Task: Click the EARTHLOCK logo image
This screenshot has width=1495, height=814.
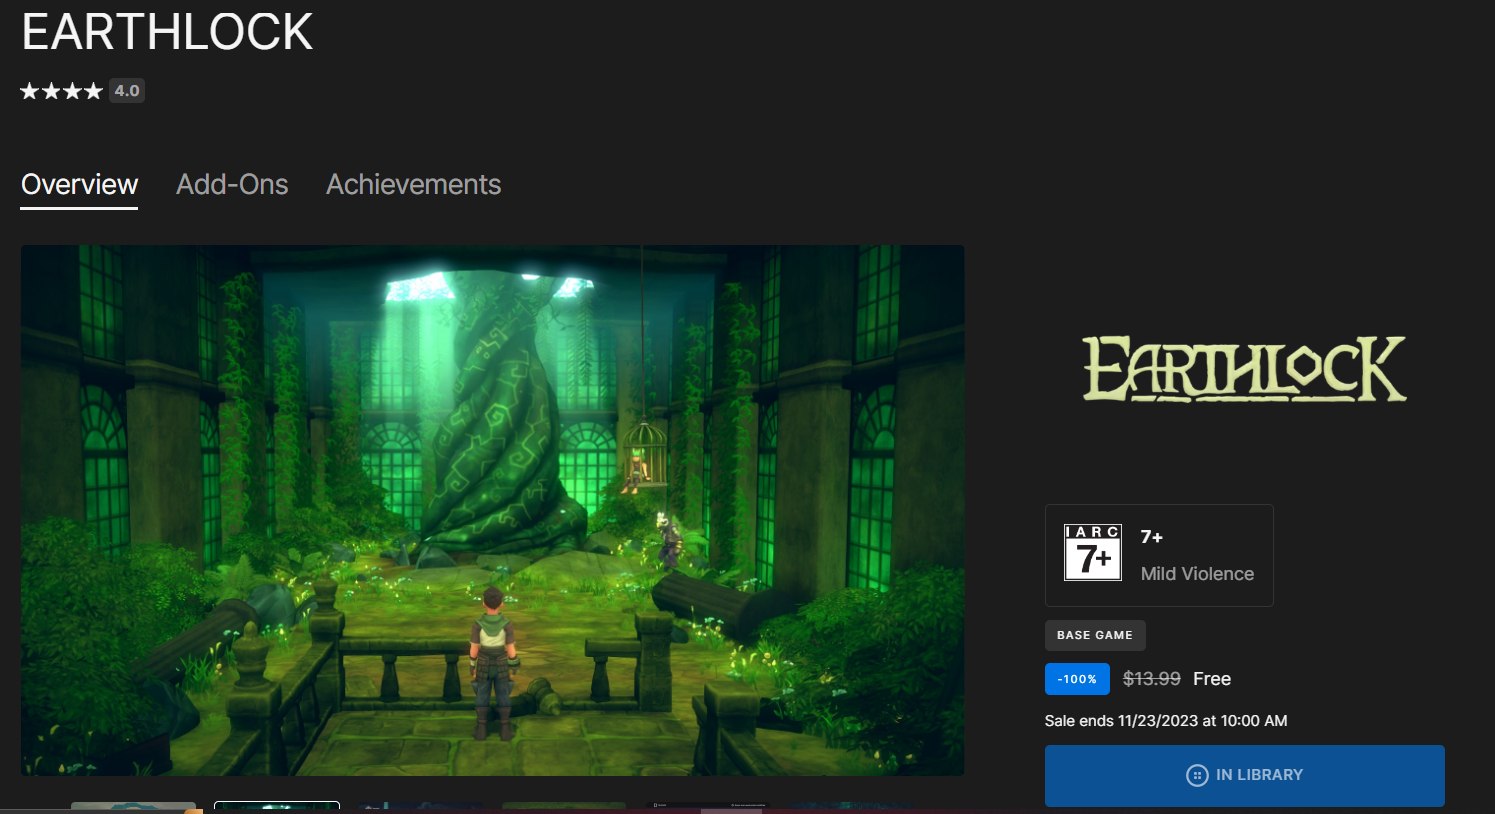Action: pos(1244,369)
